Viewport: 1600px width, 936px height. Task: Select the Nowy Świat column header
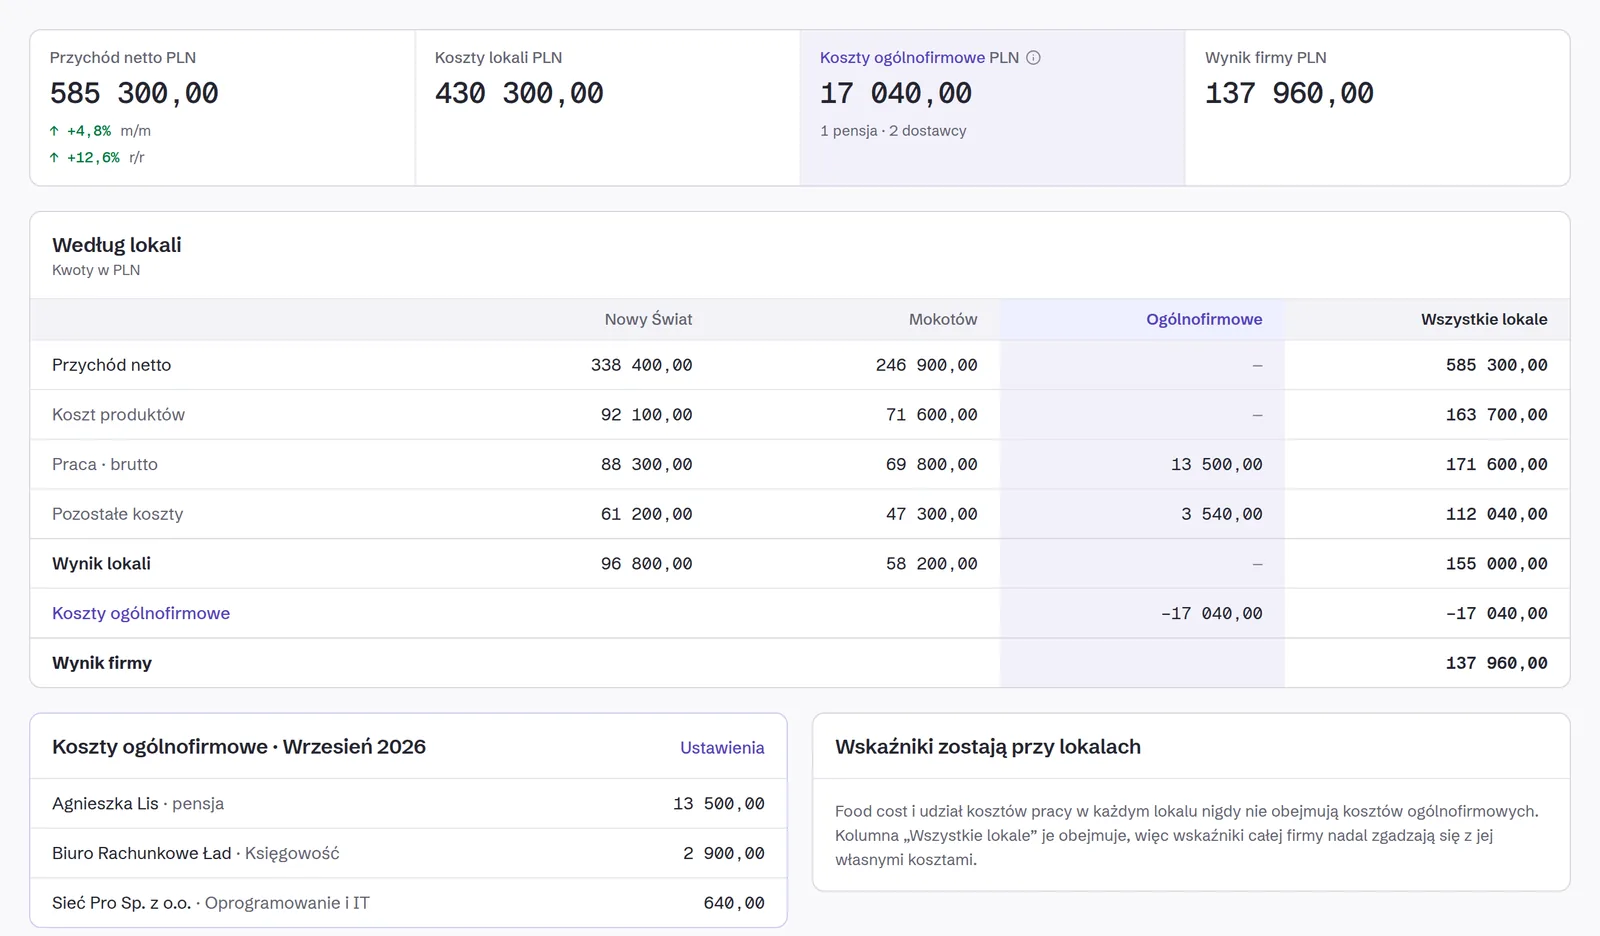648,319
